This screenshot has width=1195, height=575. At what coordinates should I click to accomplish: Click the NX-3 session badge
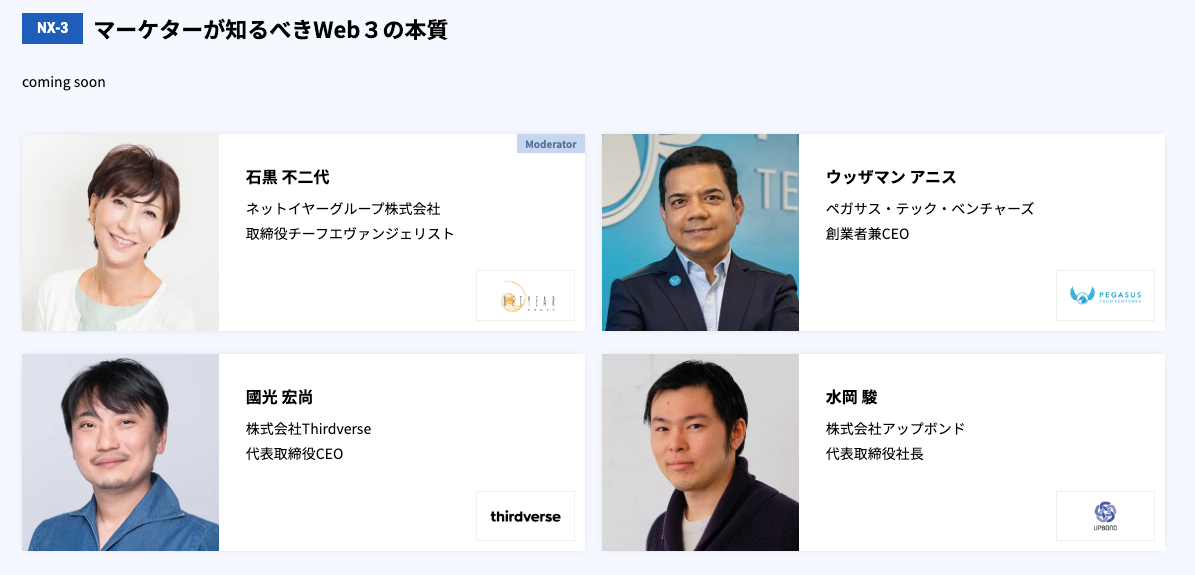tap(52, 28)
